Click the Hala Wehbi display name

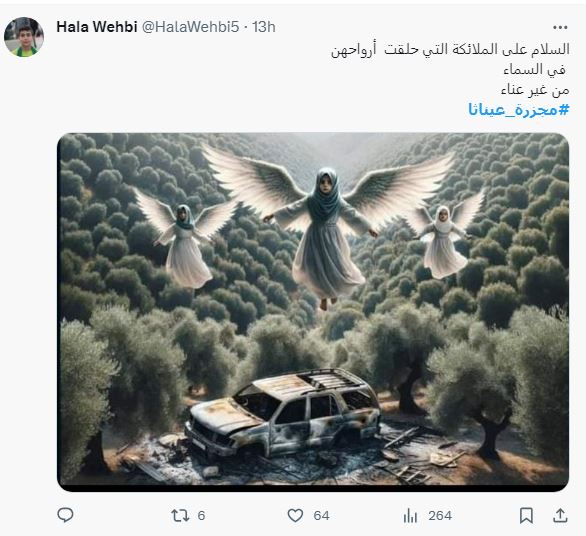(97, 27)
